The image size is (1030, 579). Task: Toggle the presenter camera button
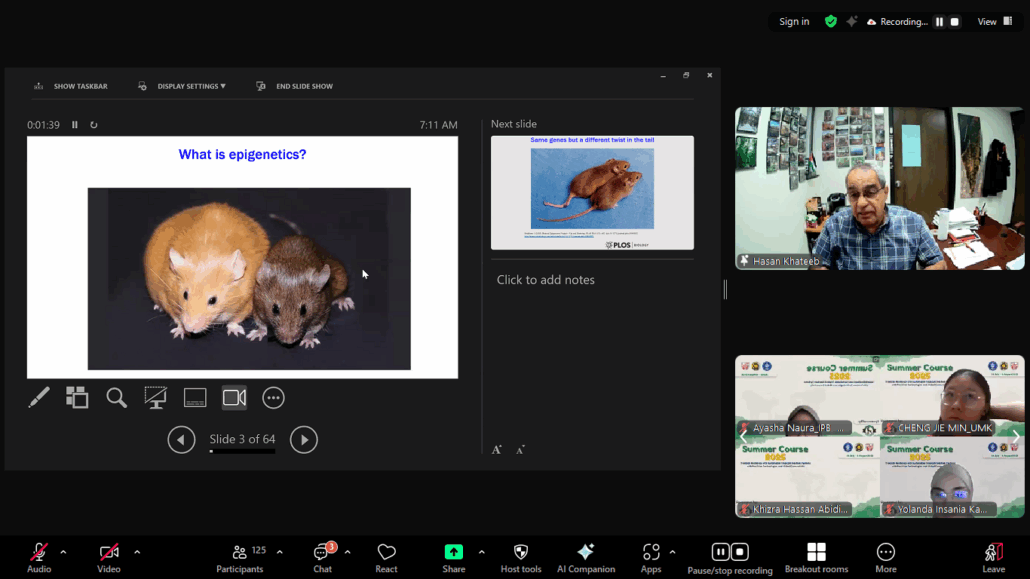click(234, 398)
